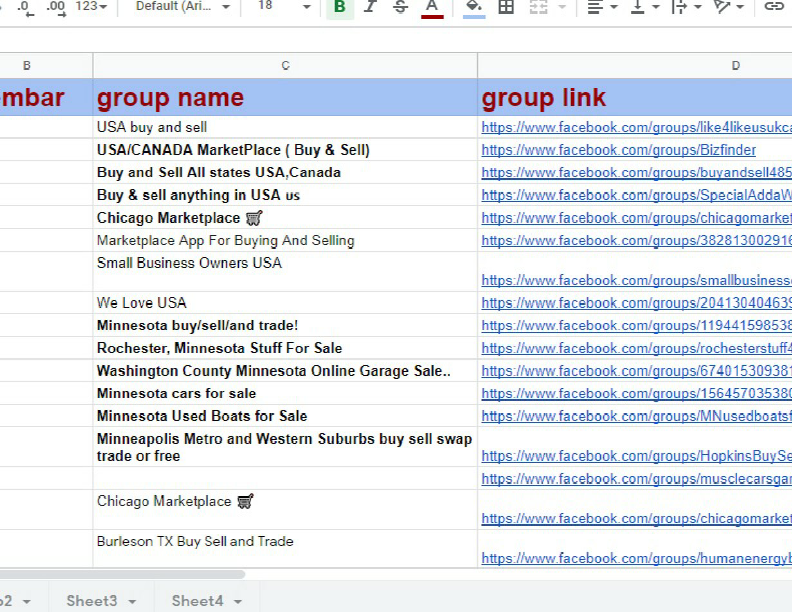The image size is (792, 612).
Task: Select 'Minnesota Used Boats for Sale' cell
Action: click(x=285, y=416)
